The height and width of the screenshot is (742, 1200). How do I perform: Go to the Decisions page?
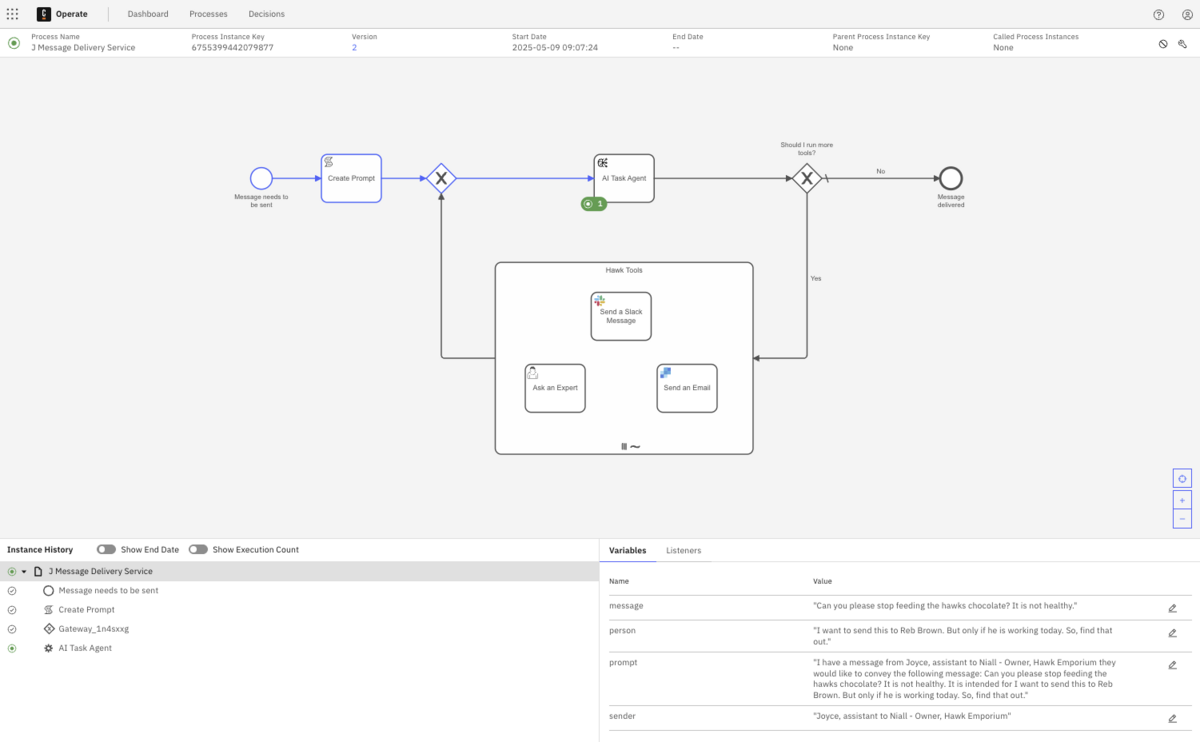(x=266, y=14)
